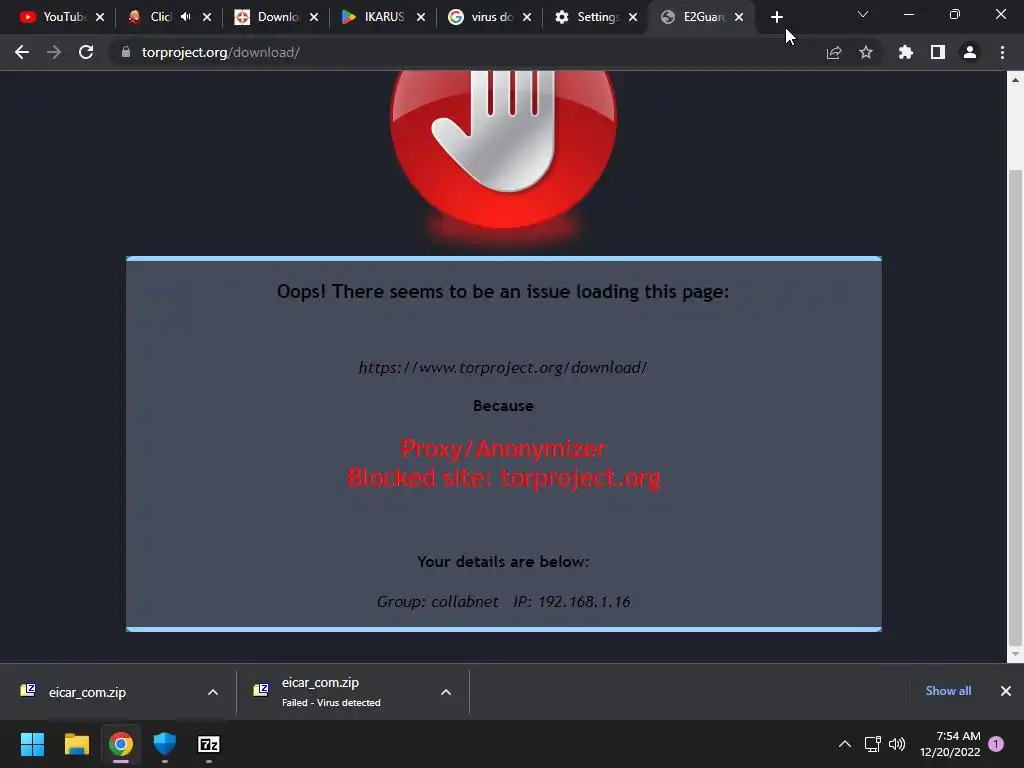
Task: Click the 'Proxy/Anonymizer' red text
Action: point(504,449)
